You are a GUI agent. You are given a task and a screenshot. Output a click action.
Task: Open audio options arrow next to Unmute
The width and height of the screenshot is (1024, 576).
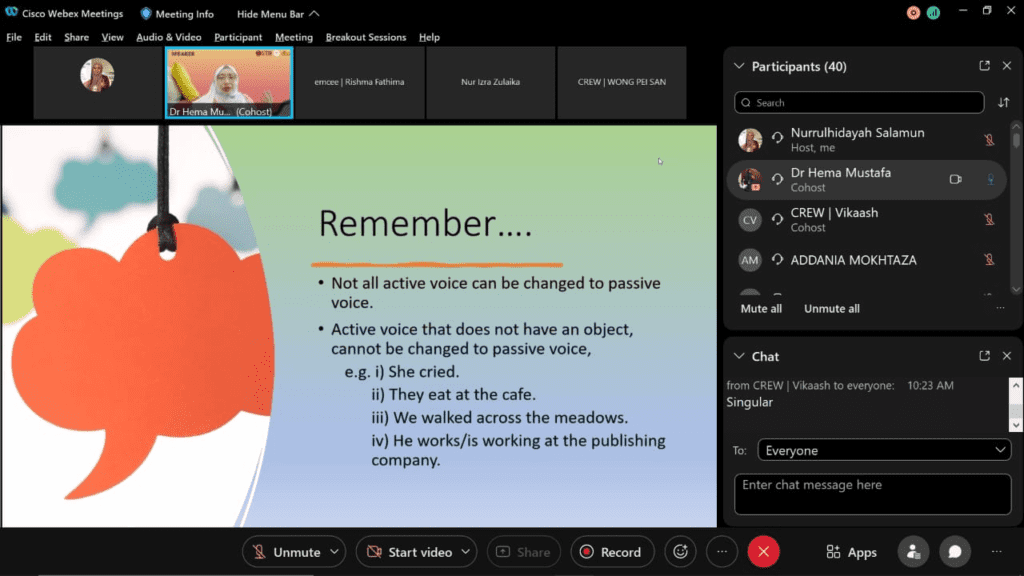[x=334, y=552]
